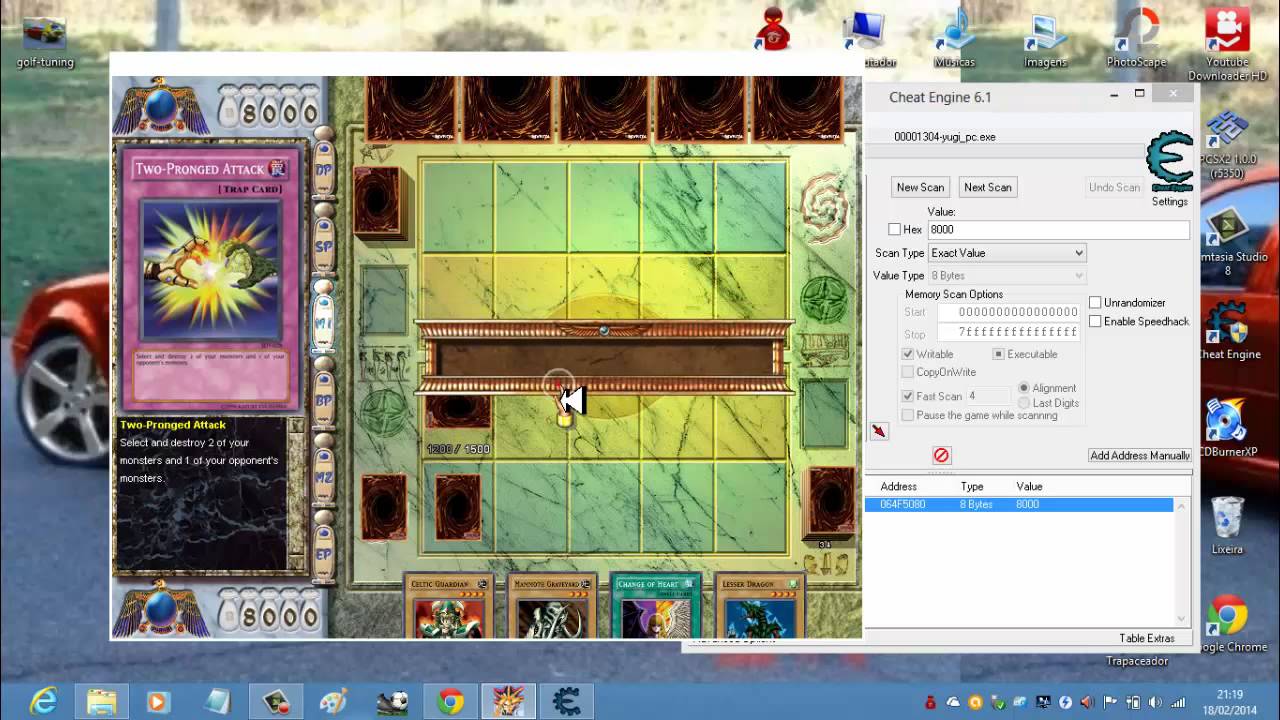The image size is (1280, 720).
Task: Open the Scan Type dropdown
Action: click(x=1007, y=253)
